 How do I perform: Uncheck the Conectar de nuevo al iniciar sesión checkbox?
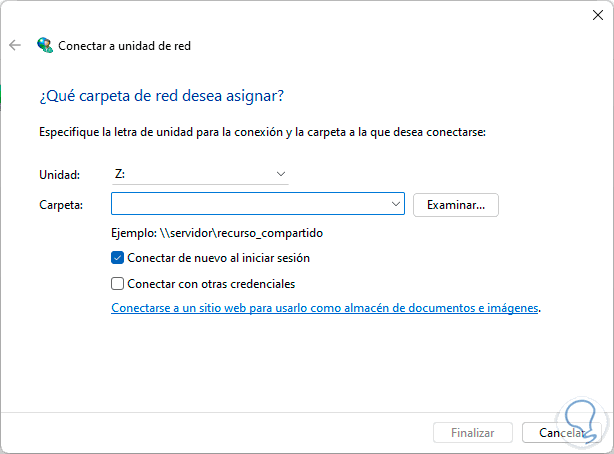click(x=118, y=258)
